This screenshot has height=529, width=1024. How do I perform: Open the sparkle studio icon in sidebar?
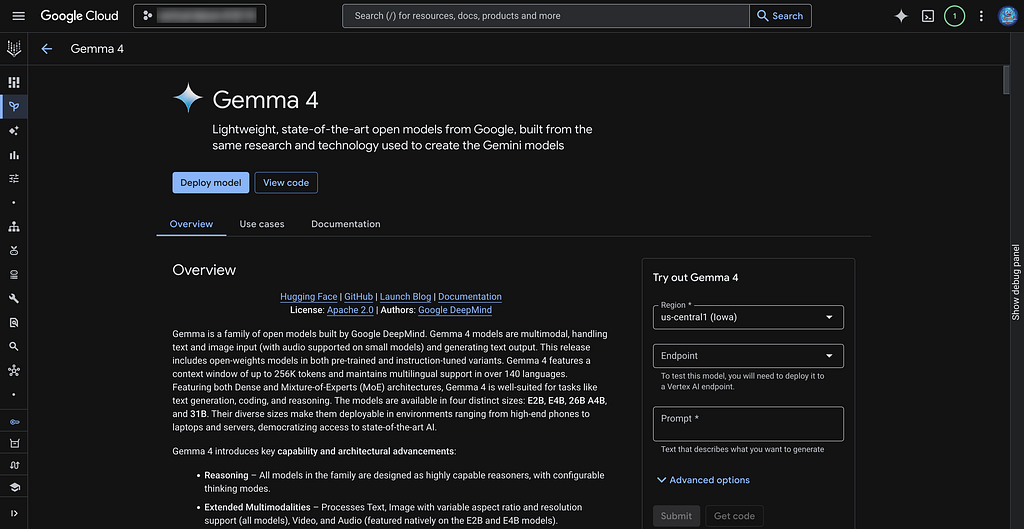click(14, 131)
